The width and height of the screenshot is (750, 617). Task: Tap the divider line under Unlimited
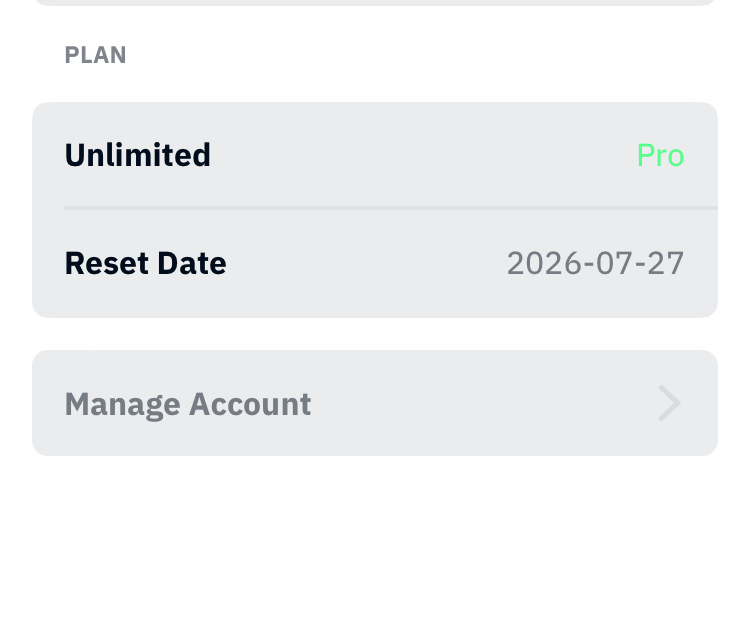390,208
